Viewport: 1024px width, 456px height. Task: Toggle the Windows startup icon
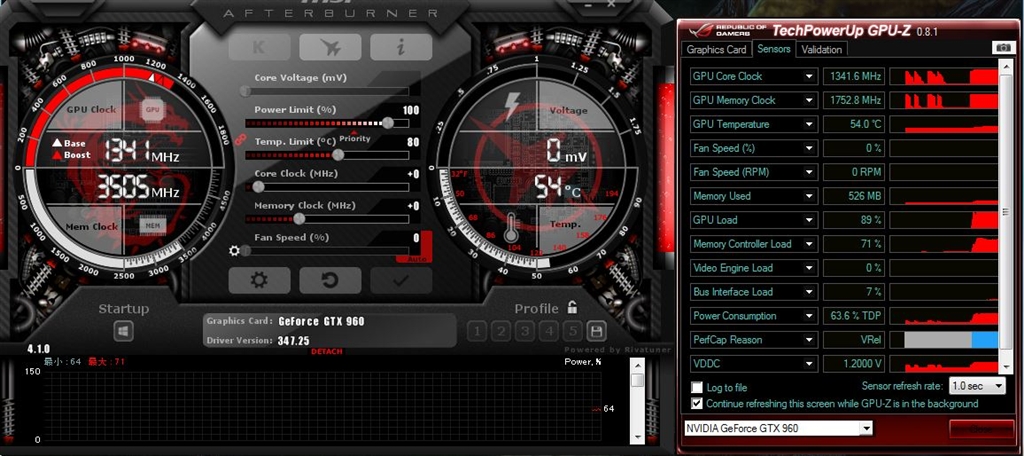(123, 331)
